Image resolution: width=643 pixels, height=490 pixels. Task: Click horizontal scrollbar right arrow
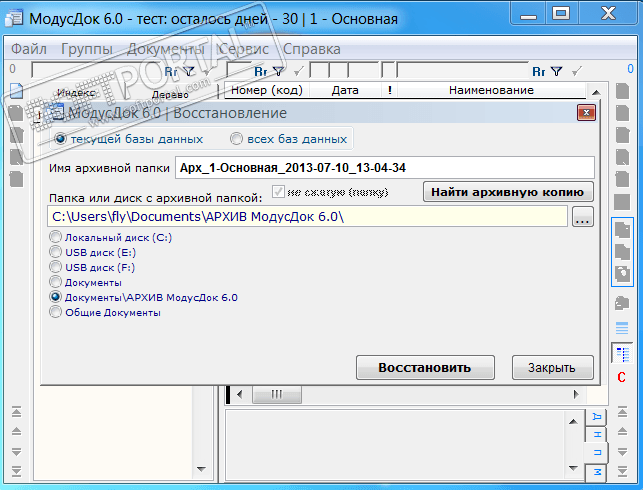coord(577,394)
